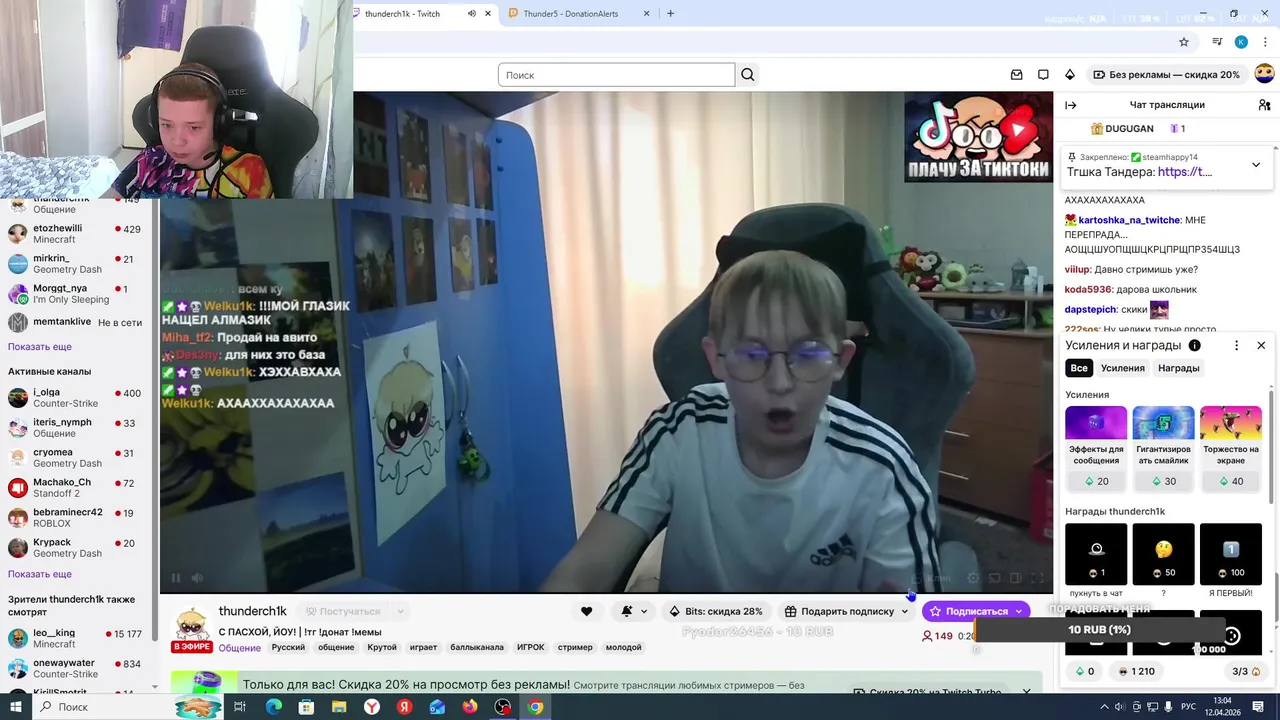Mute the thunderch1k Twitch tab audio
Screen dimensions: 1280x720
(x=471, y=14)
